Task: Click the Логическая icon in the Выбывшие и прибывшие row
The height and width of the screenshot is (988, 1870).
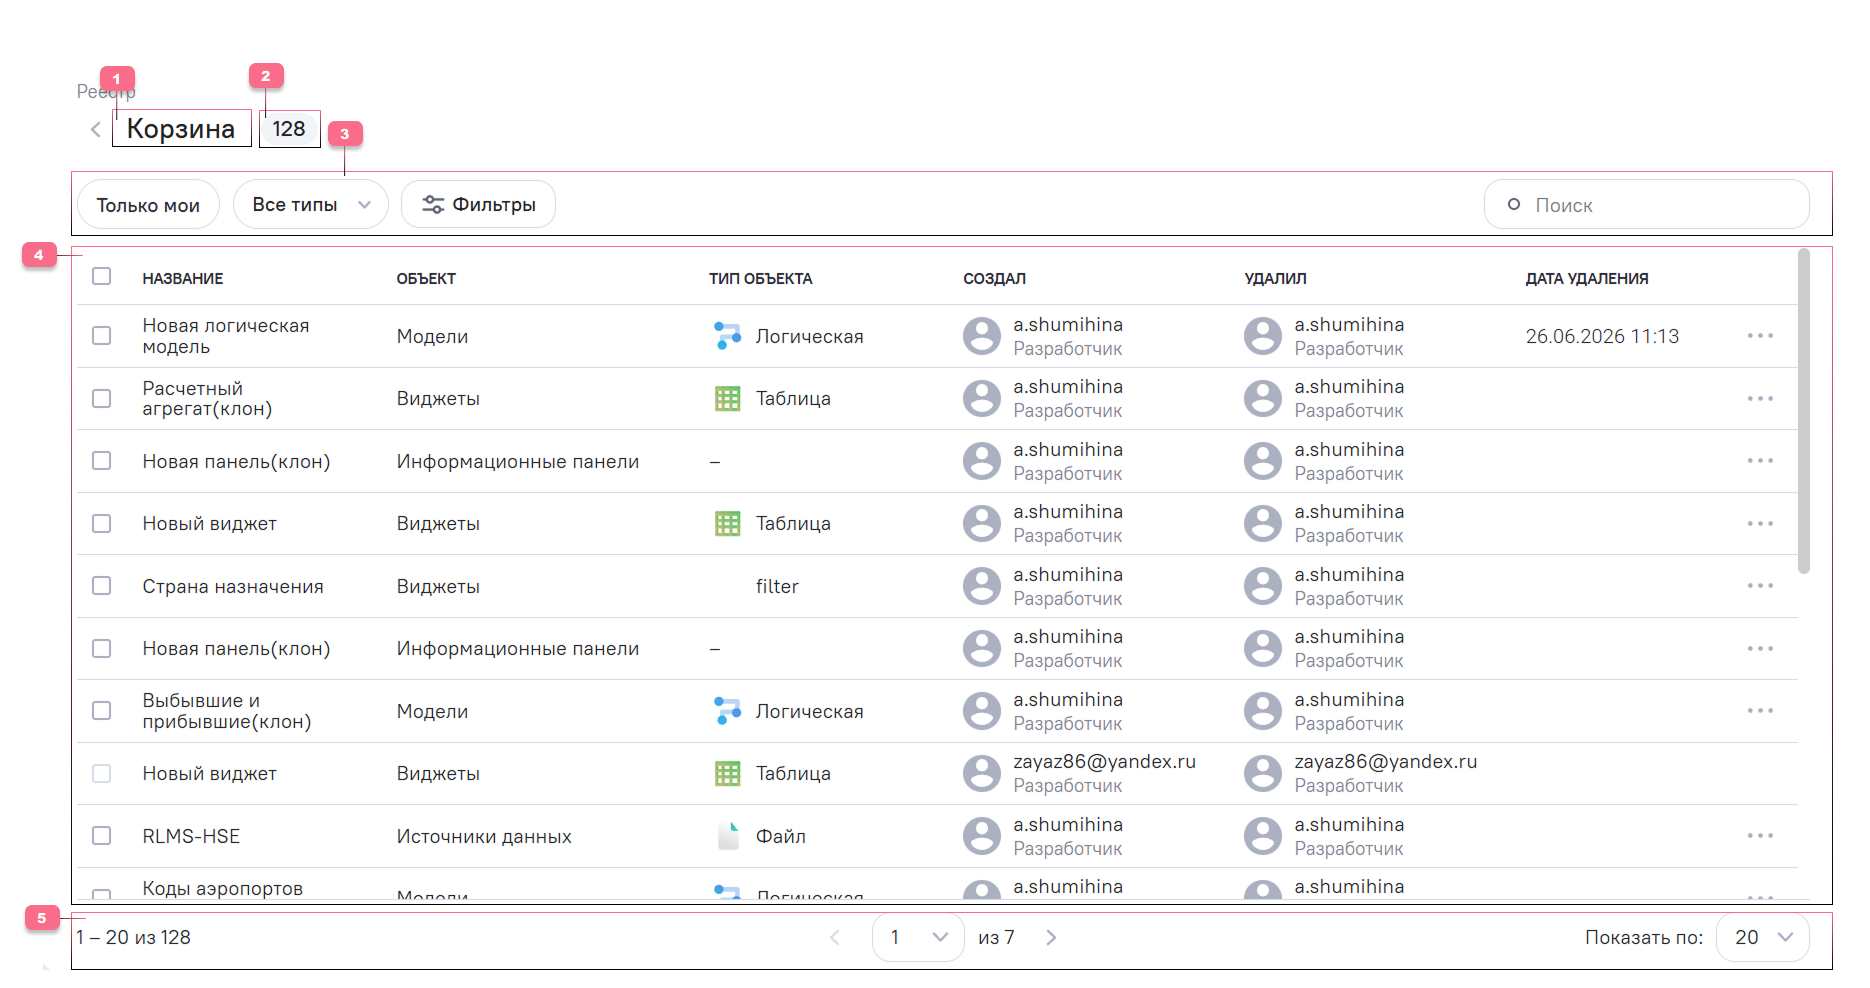Action: coord(728,711)
